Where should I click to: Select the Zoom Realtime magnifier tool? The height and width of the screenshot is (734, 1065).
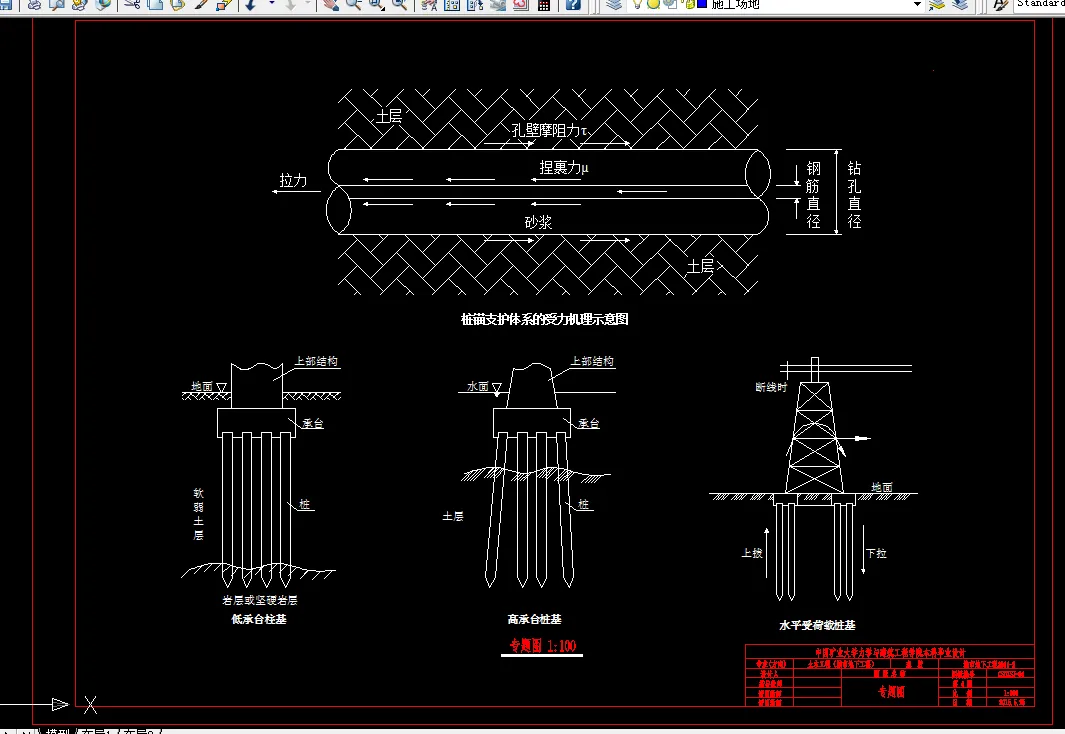tap(353, 4)
